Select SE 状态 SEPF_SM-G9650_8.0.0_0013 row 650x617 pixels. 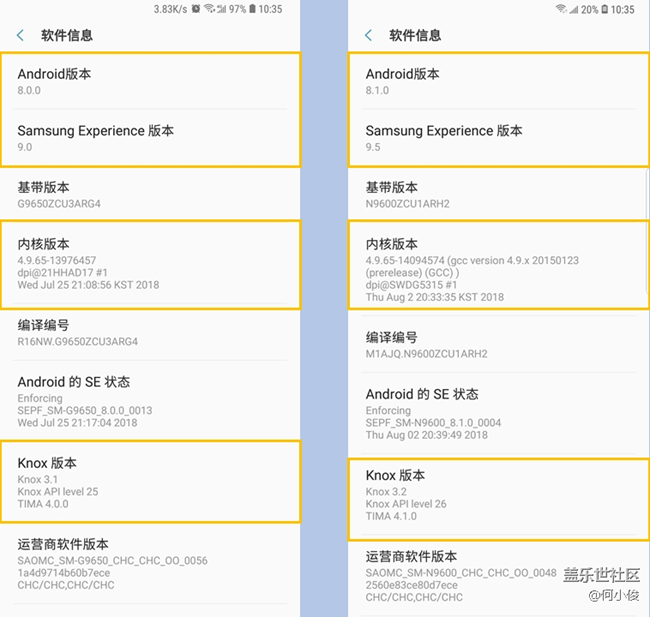pyautogui.click(x=150, y=401)
